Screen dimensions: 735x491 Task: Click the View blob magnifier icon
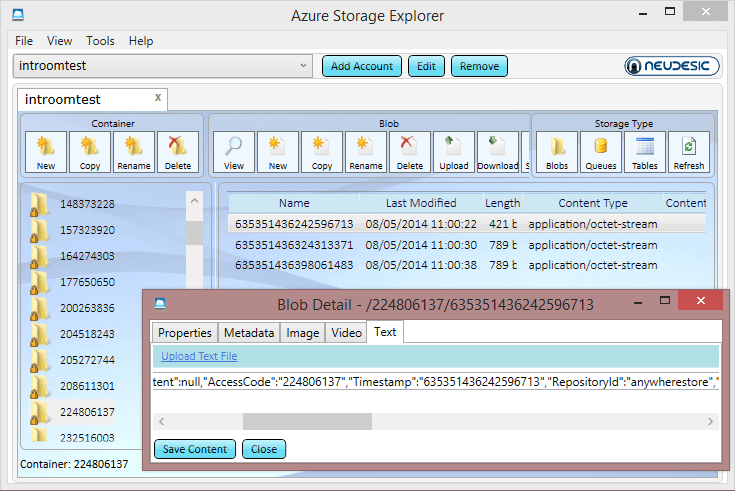point(234,152)
